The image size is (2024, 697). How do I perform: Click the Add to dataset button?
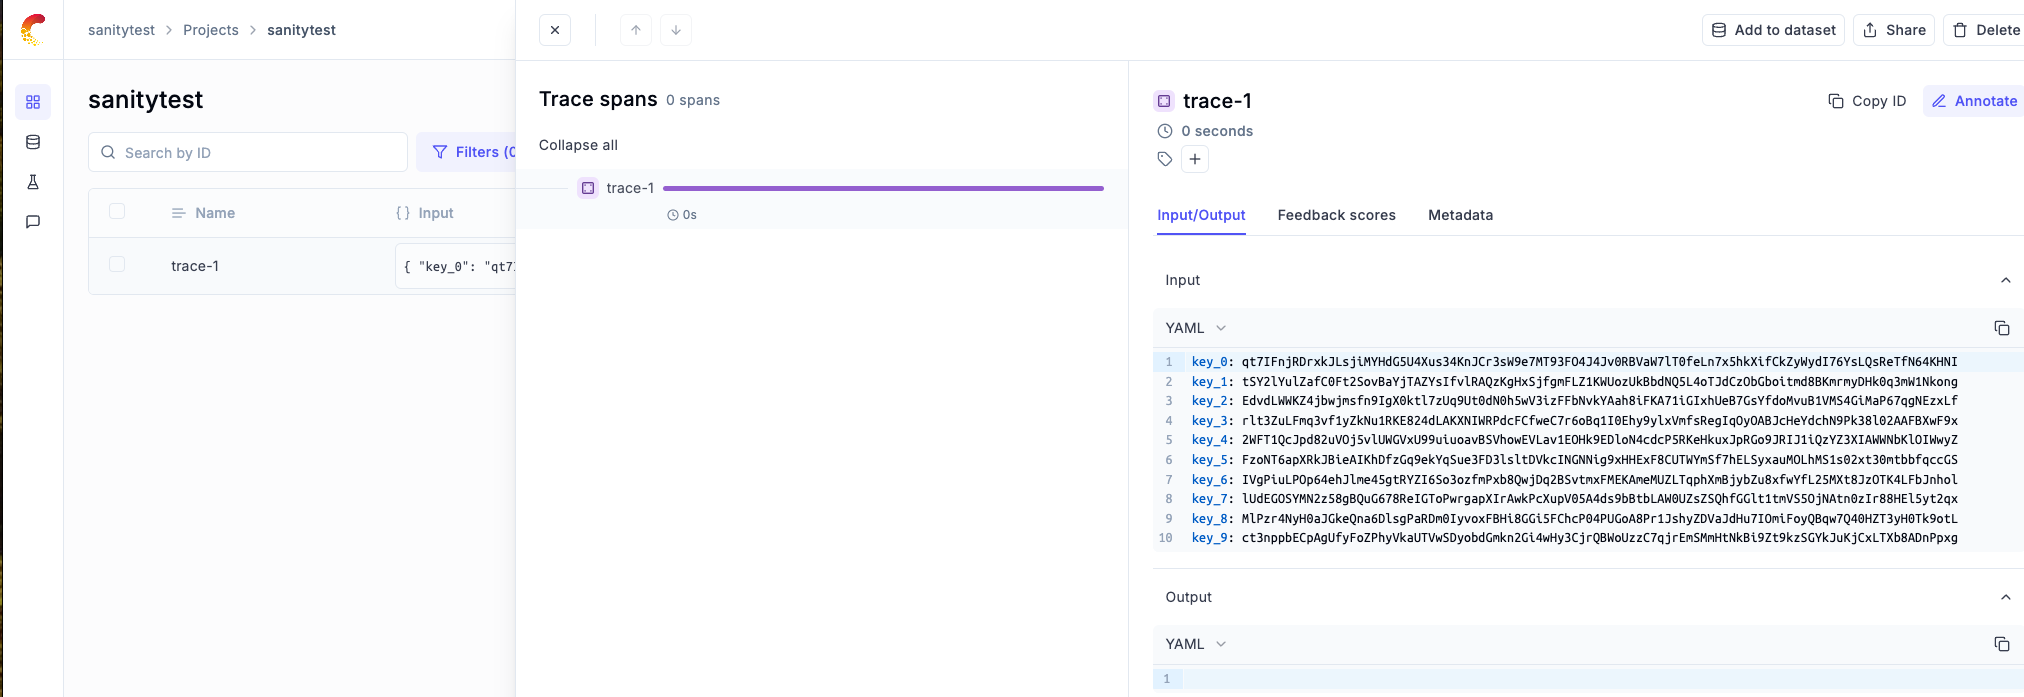(x=1773, y=30)
